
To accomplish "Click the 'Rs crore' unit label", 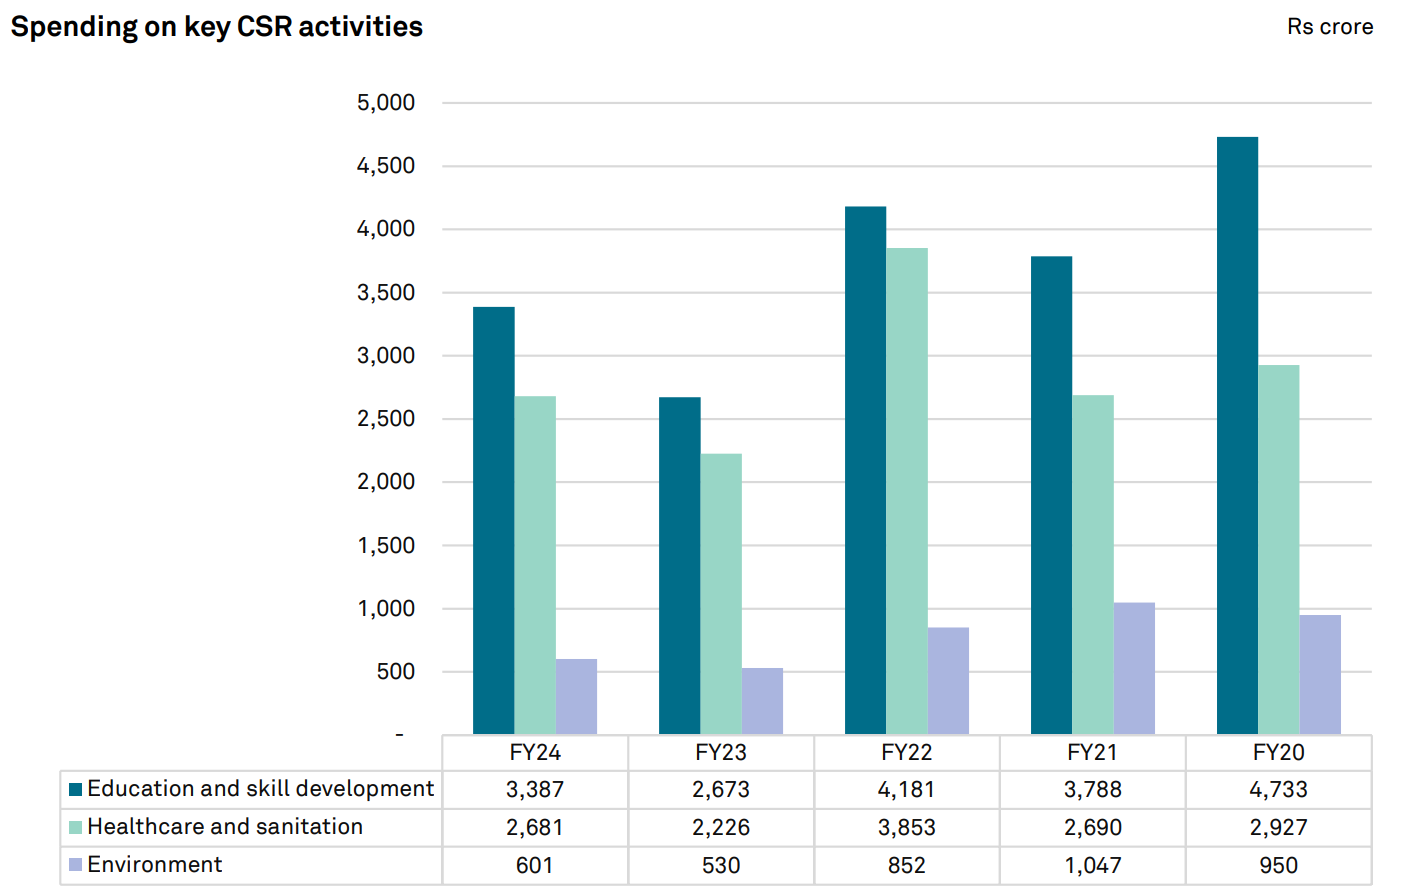I will coord(1330,27).
